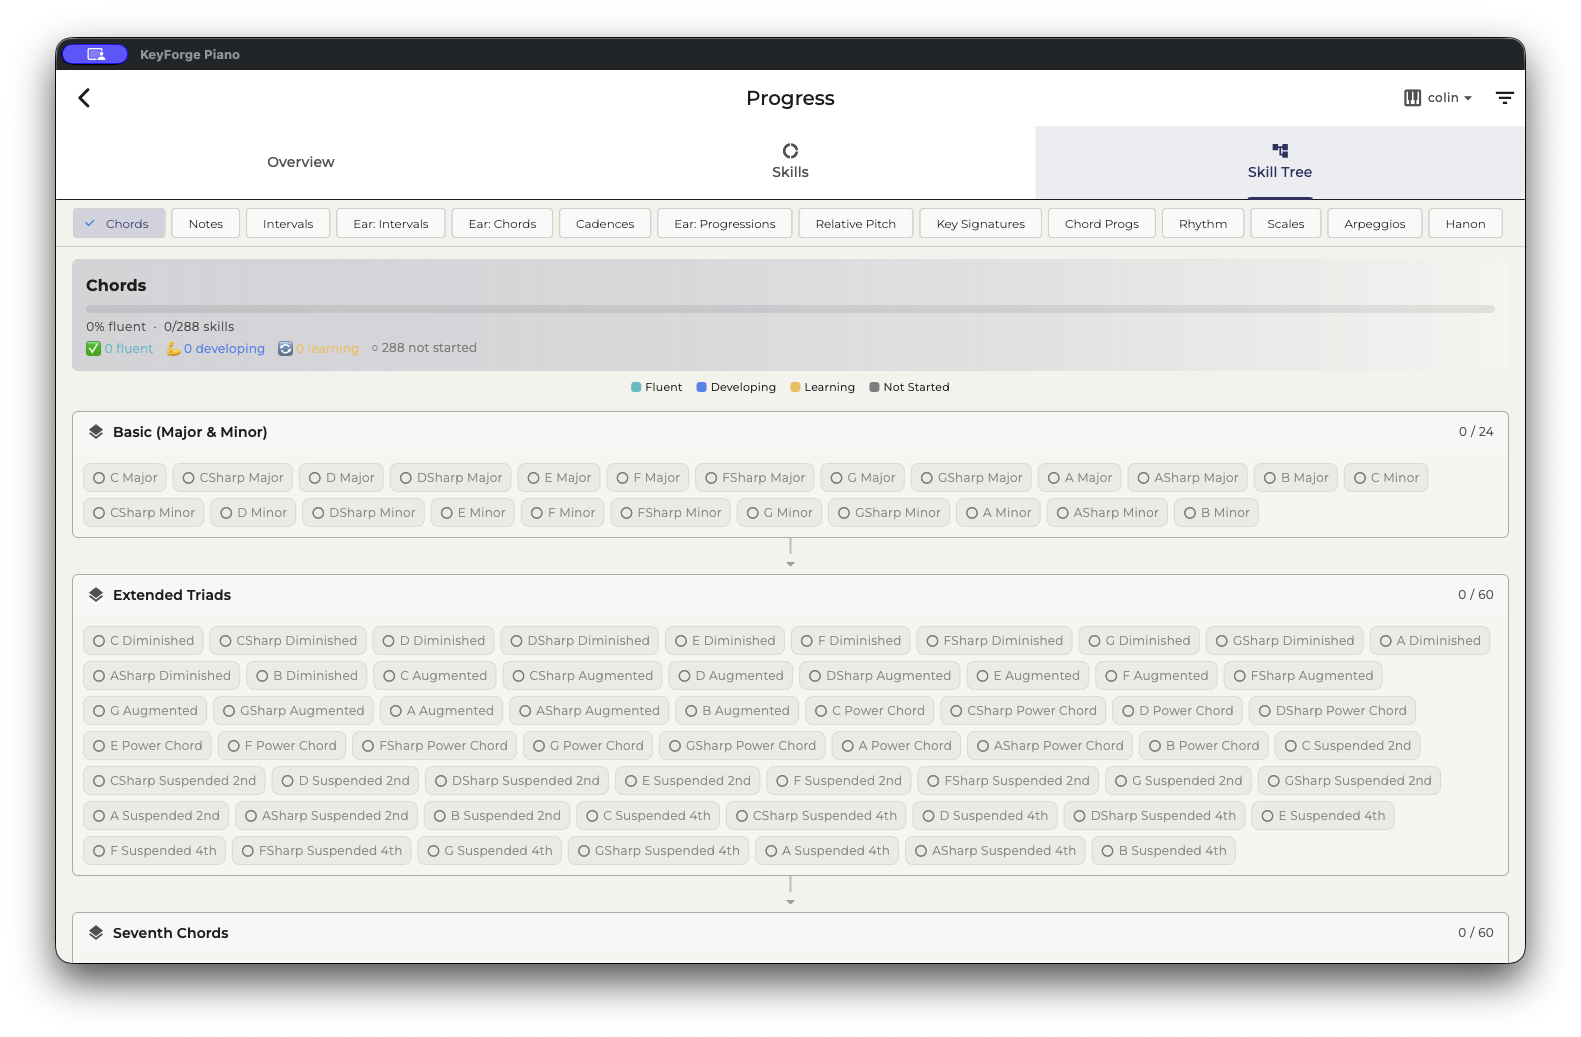Click the circle icon on B Suspended 4th
The height and width of the screenshot is (1037, 1581).
1108,851
